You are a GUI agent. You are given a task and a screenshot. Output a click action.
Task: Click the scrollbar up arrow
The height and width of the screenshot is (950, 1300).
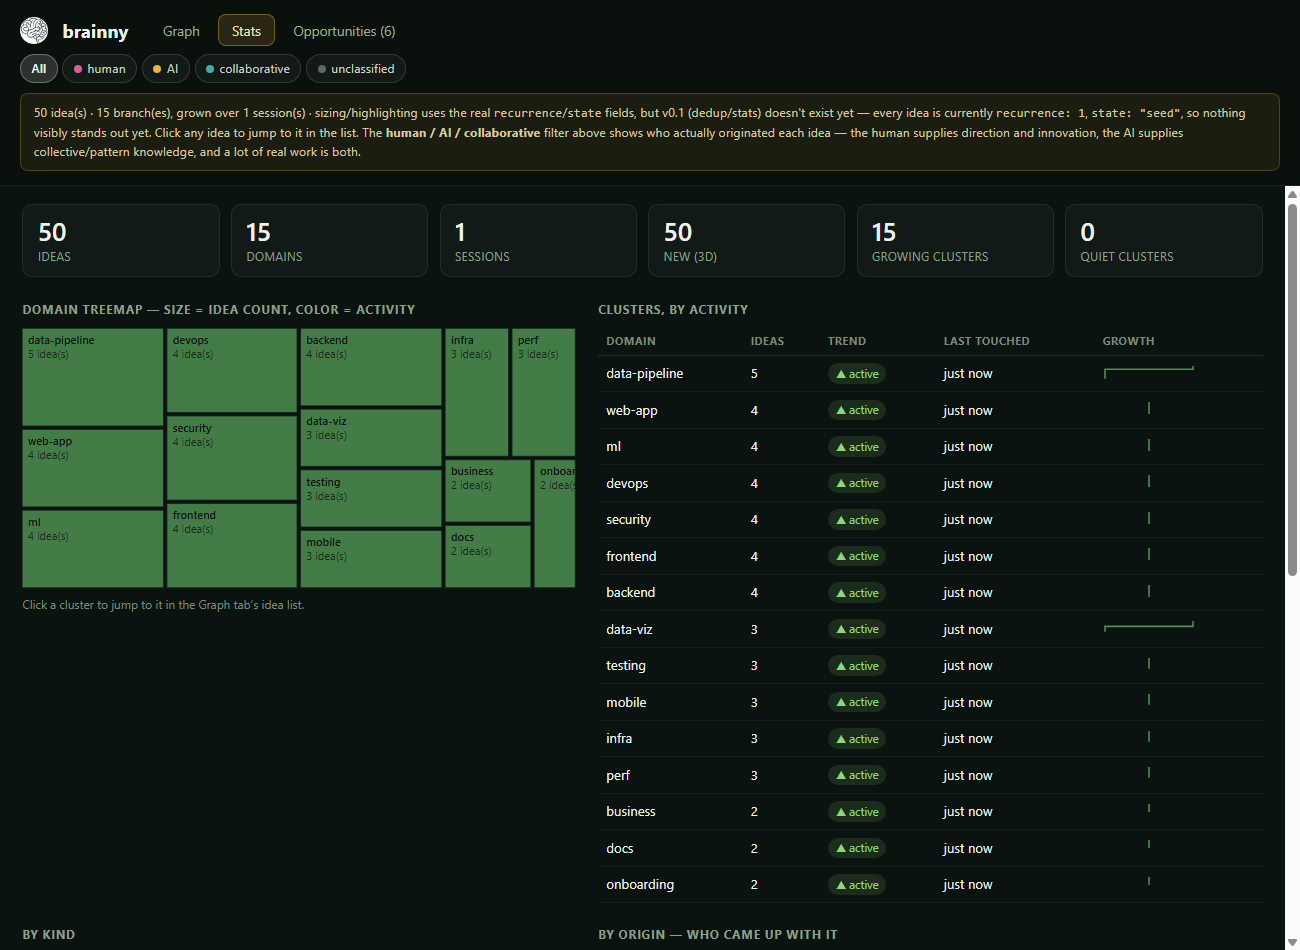coord(1292,194)
